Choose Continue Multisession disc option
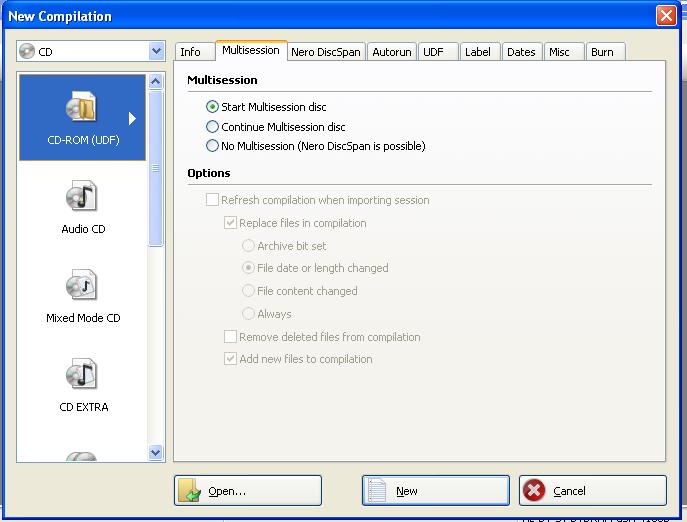 coord(212,127)
